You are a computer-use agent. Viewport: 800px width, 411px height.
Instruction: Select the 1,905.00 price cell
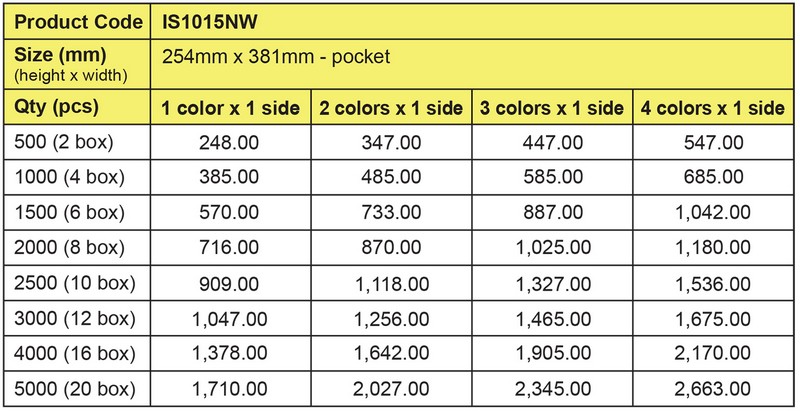(x=553, y=354)
